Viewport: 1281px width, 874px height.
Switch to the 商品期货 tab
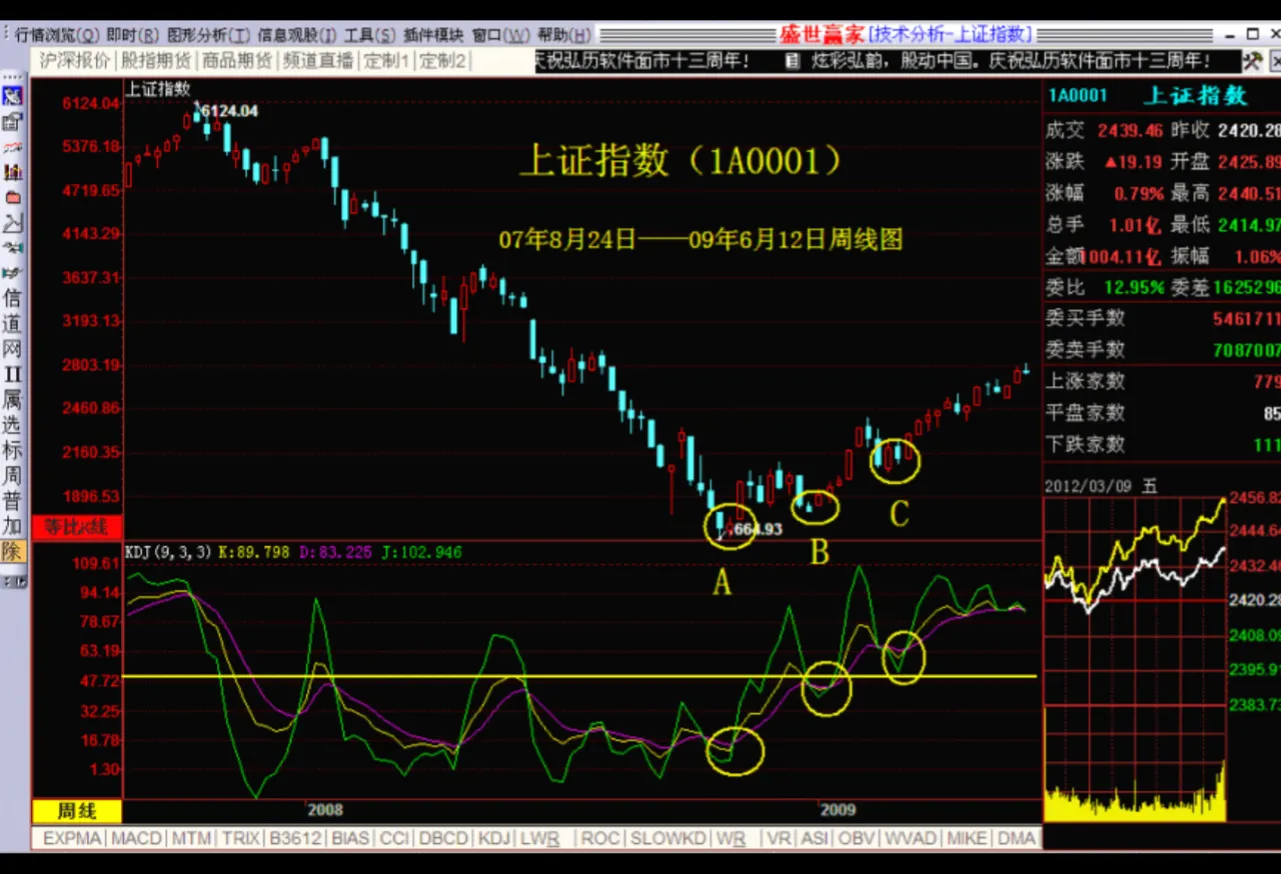coord(237,61)
